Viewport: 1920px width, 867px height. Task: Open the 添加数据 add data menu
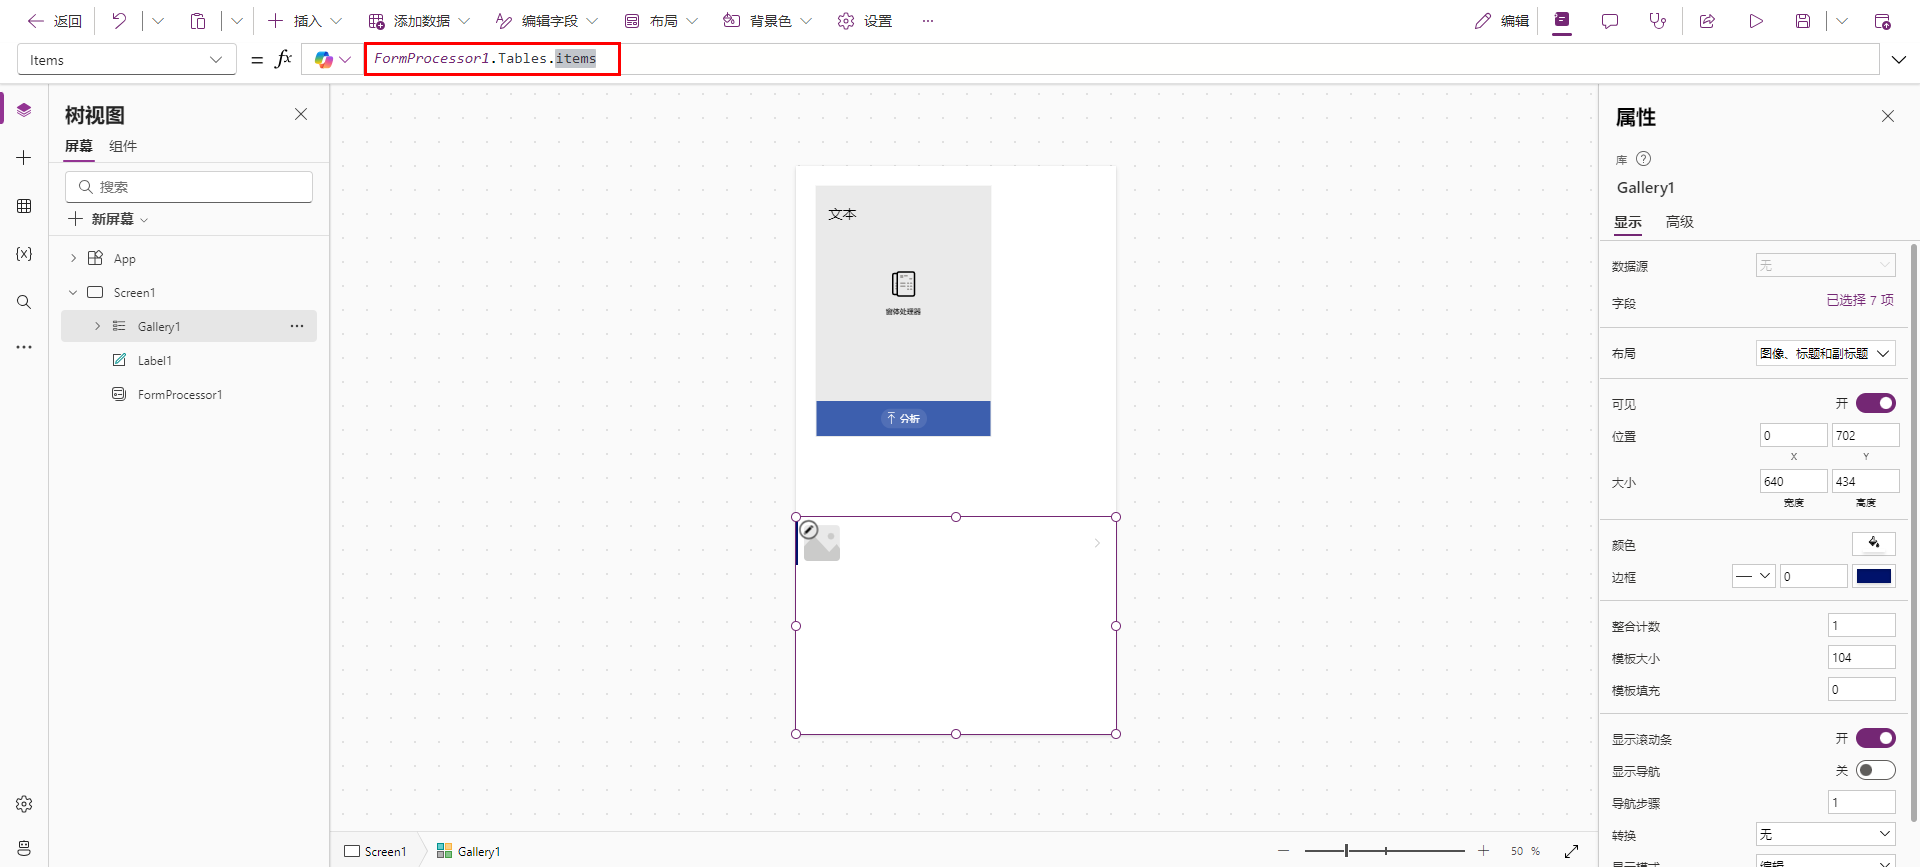[x=419, y=21]
